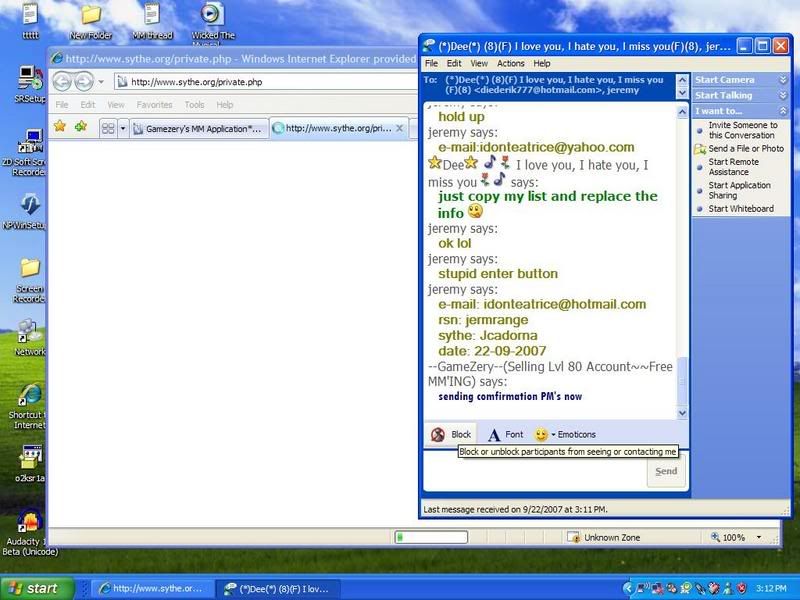This screenshot has width=800, height=600.
Task: Open the Favorites Center star icon
Action: 60,126
